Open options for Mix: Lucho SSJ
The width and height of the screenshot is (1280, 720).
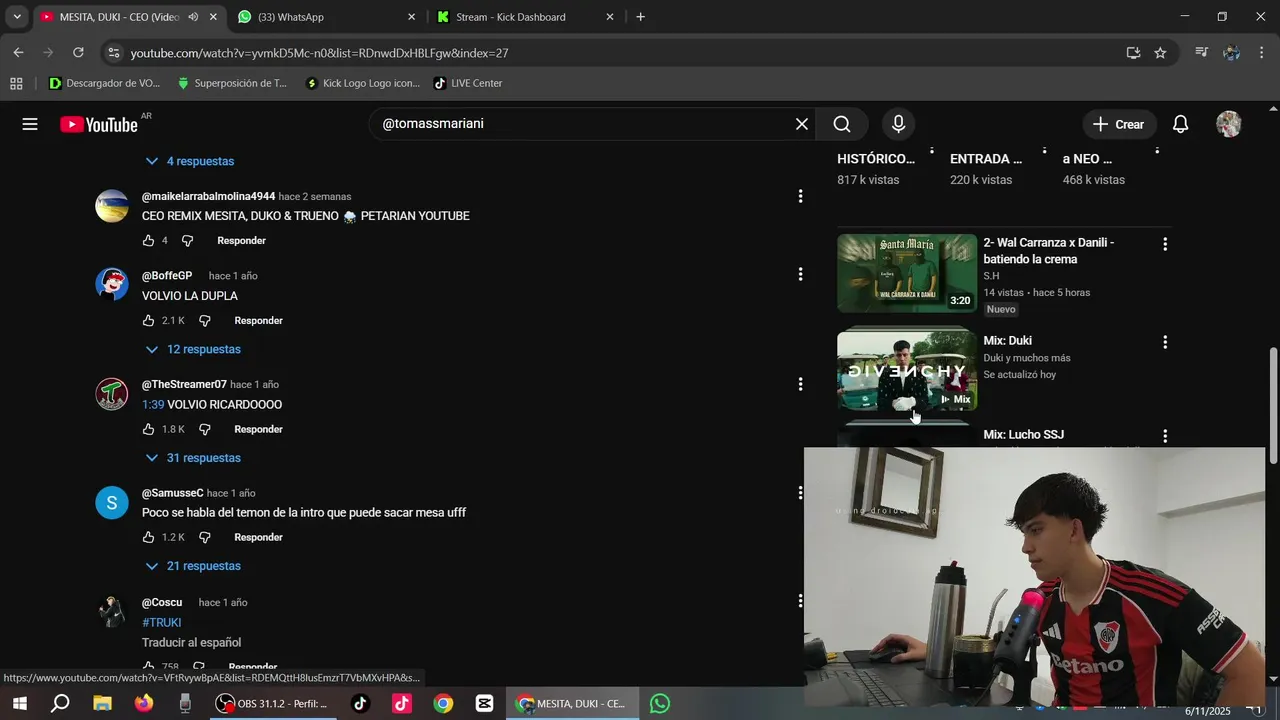1164,436
